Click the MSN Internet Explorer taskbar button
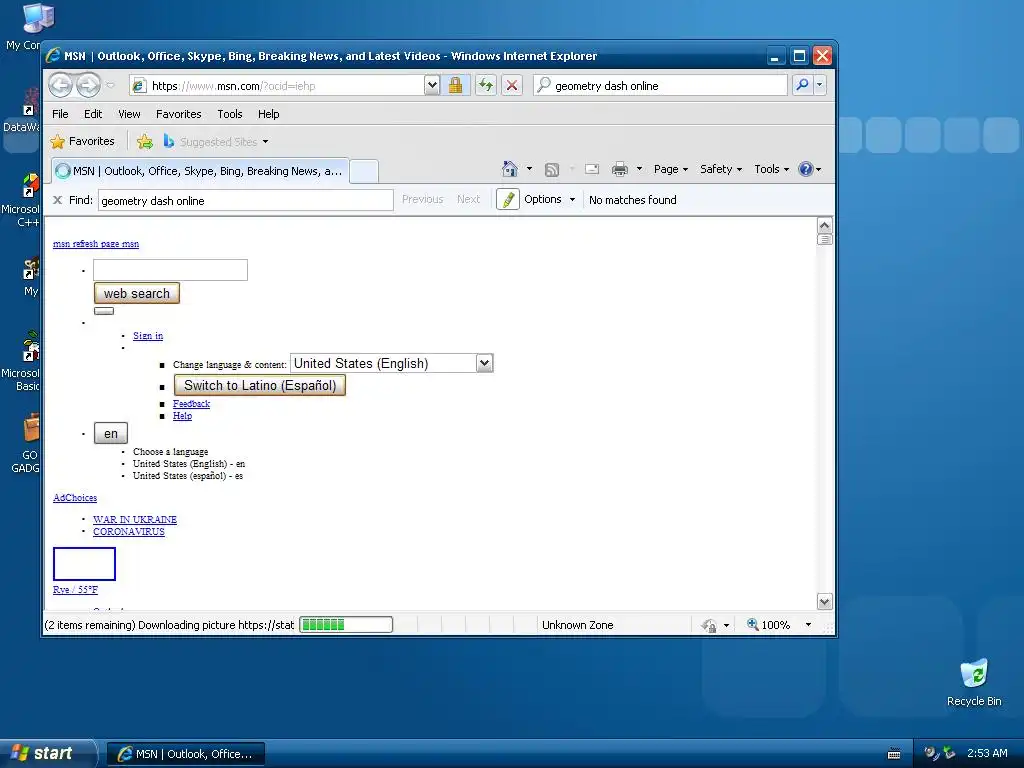Screen dimensions: 1024x768 pyautogui.click(x=186, y=754)
